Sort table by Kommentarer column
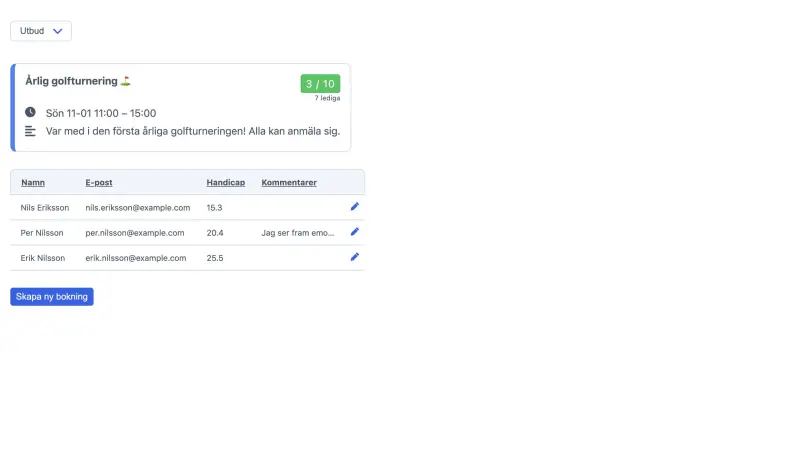 click(289, 183)
